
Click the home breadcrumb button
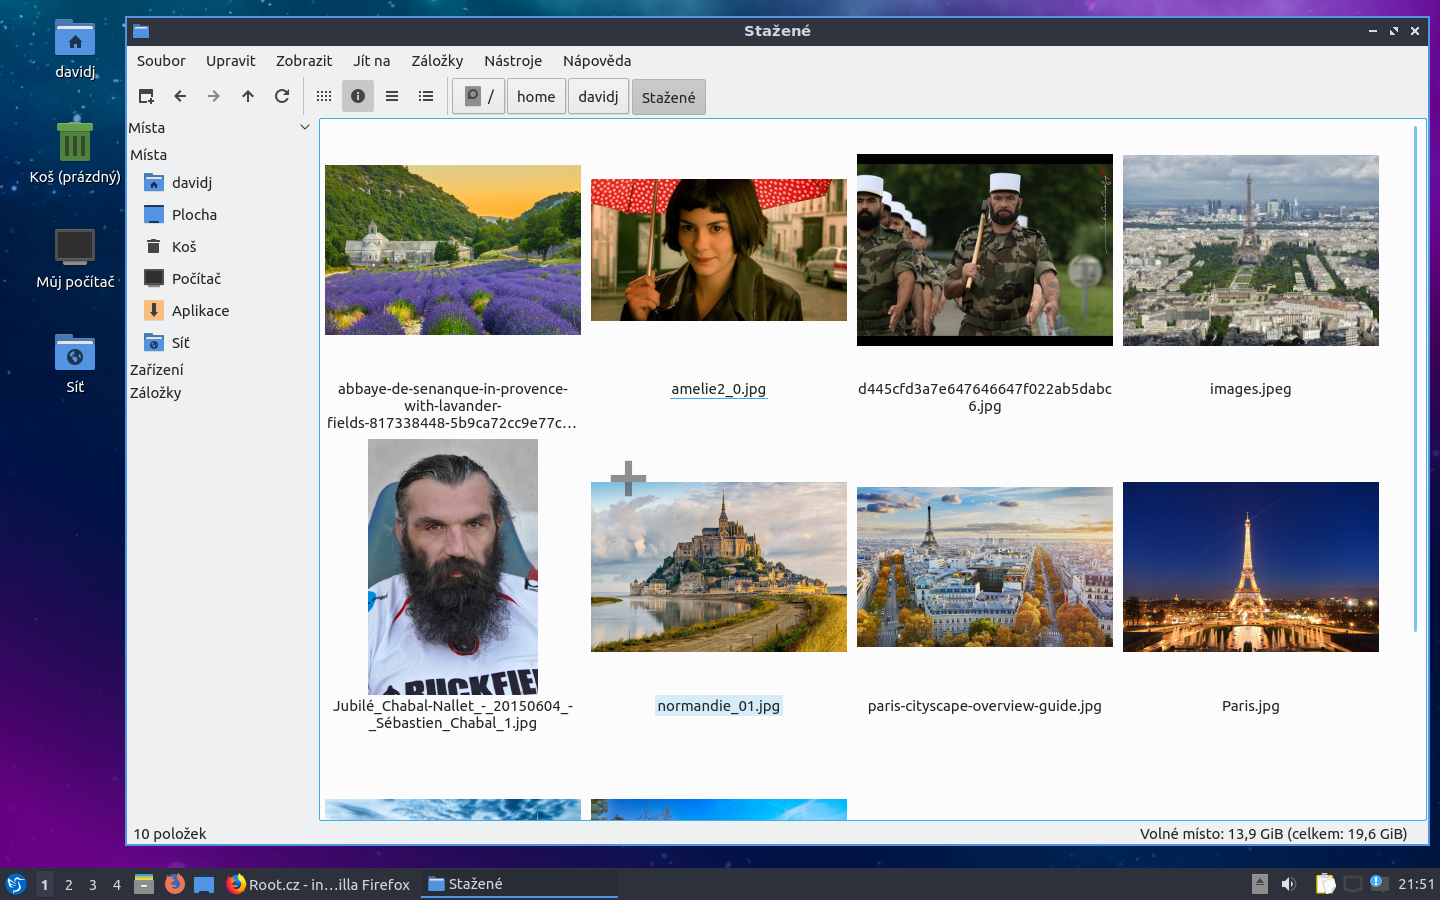click(536, 96)
